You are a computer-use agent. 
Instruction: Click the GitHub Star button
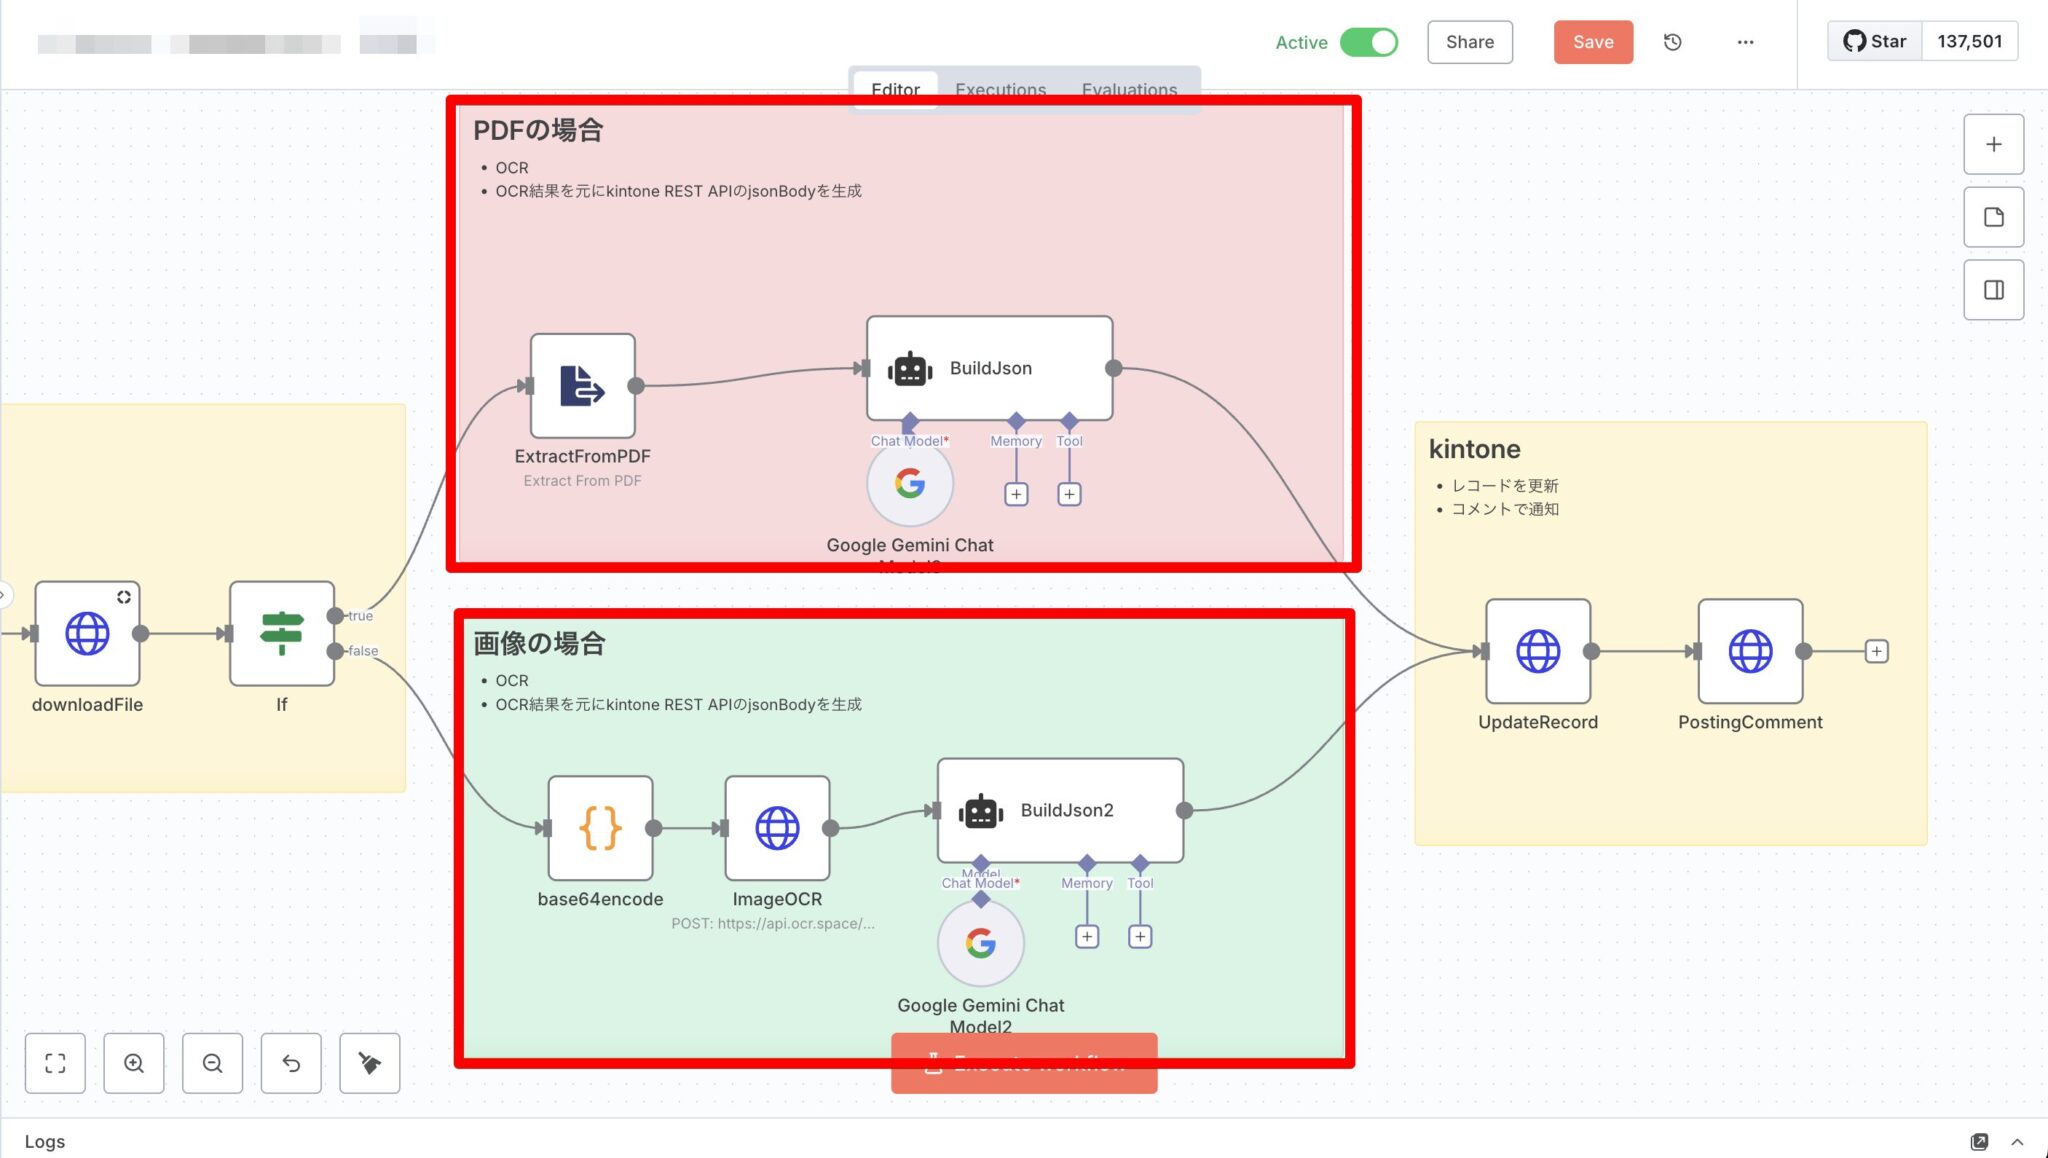click(x=1875, y=42)
